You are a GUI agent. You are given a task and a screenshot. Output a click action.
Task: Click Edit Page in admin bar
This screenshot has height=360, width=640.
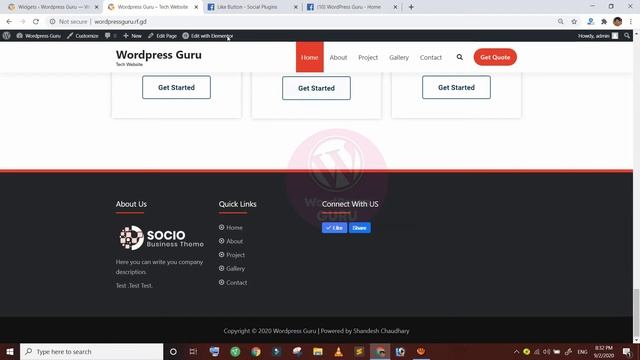pos(162,36)
